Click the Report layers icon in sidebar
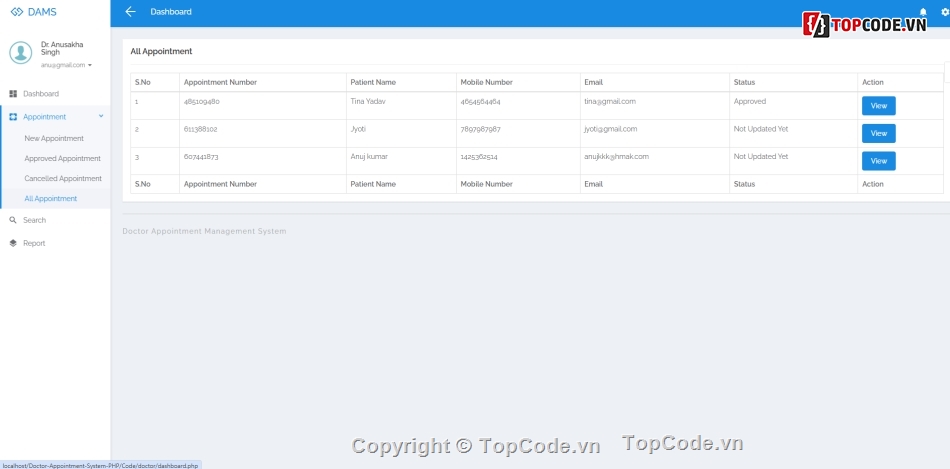This screenshot has height=469, width=950. tap(13, 243)
